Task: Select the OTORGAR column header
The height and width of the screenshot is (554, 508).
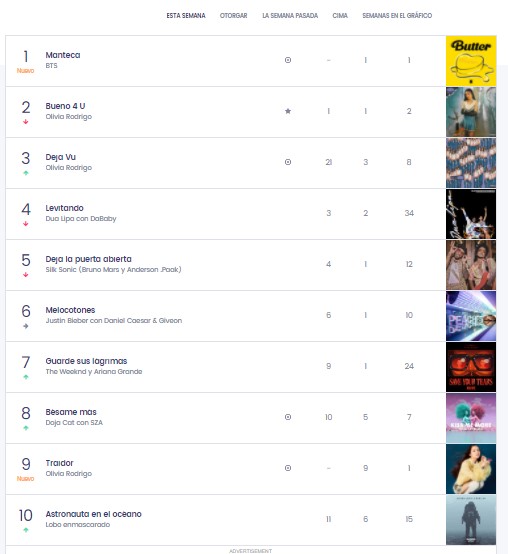Action: (234, 16)
